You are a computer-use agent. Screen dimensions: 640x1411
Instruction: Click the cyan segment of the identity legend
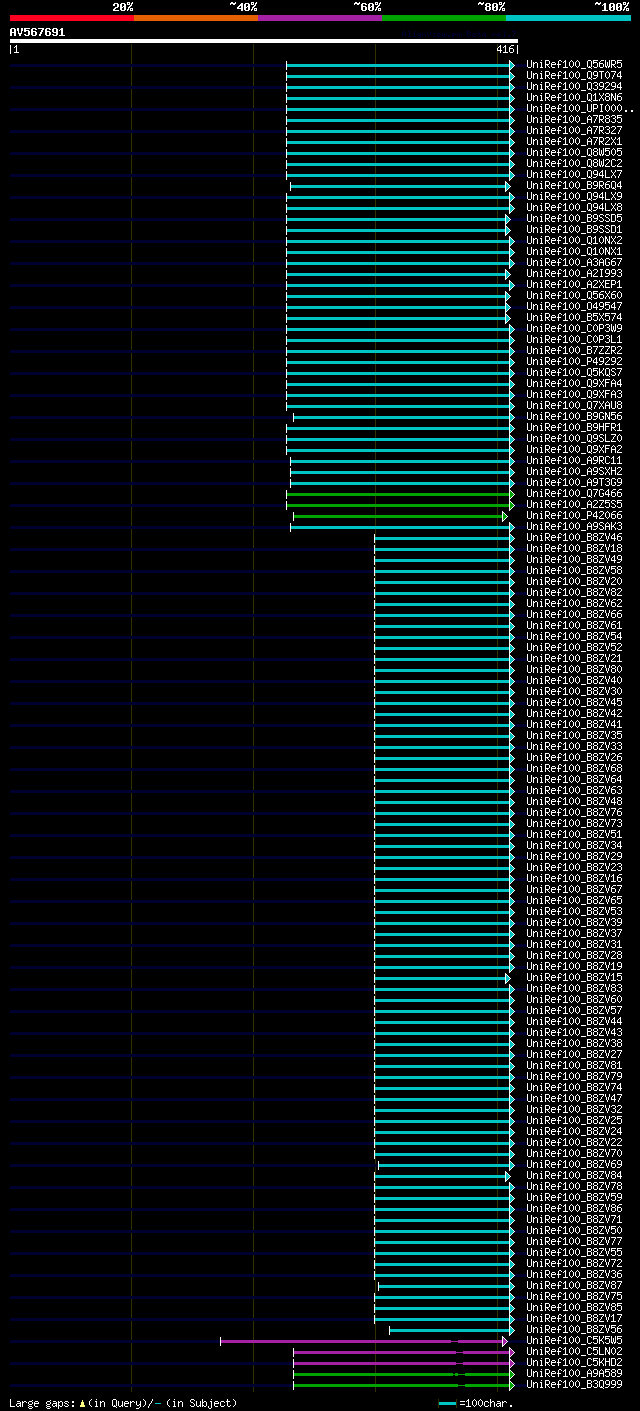568,18
